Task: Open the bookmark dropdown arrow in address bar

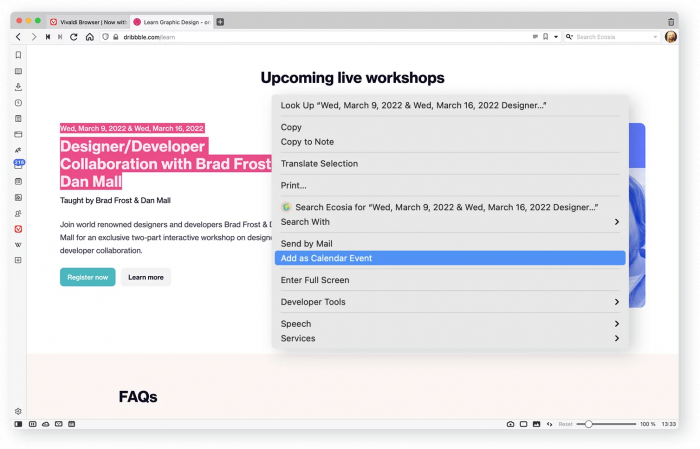Action: [556, 36]
